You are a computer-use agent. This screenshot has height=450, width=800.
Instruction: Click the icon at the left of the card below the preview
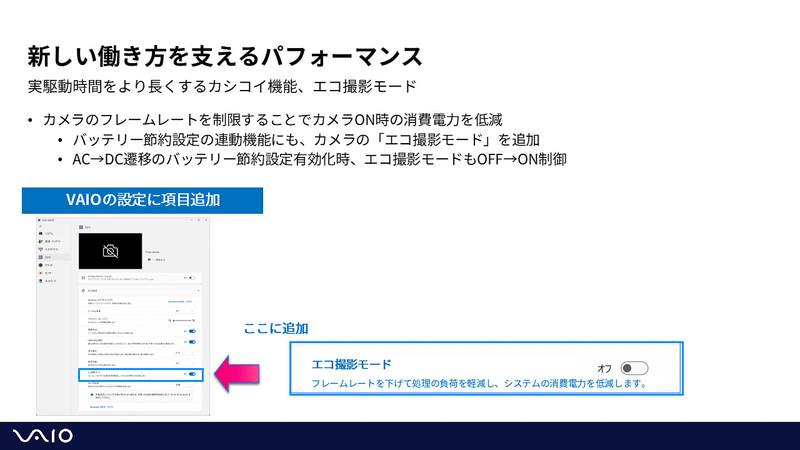pyautogui.click(x=83, y=278)
